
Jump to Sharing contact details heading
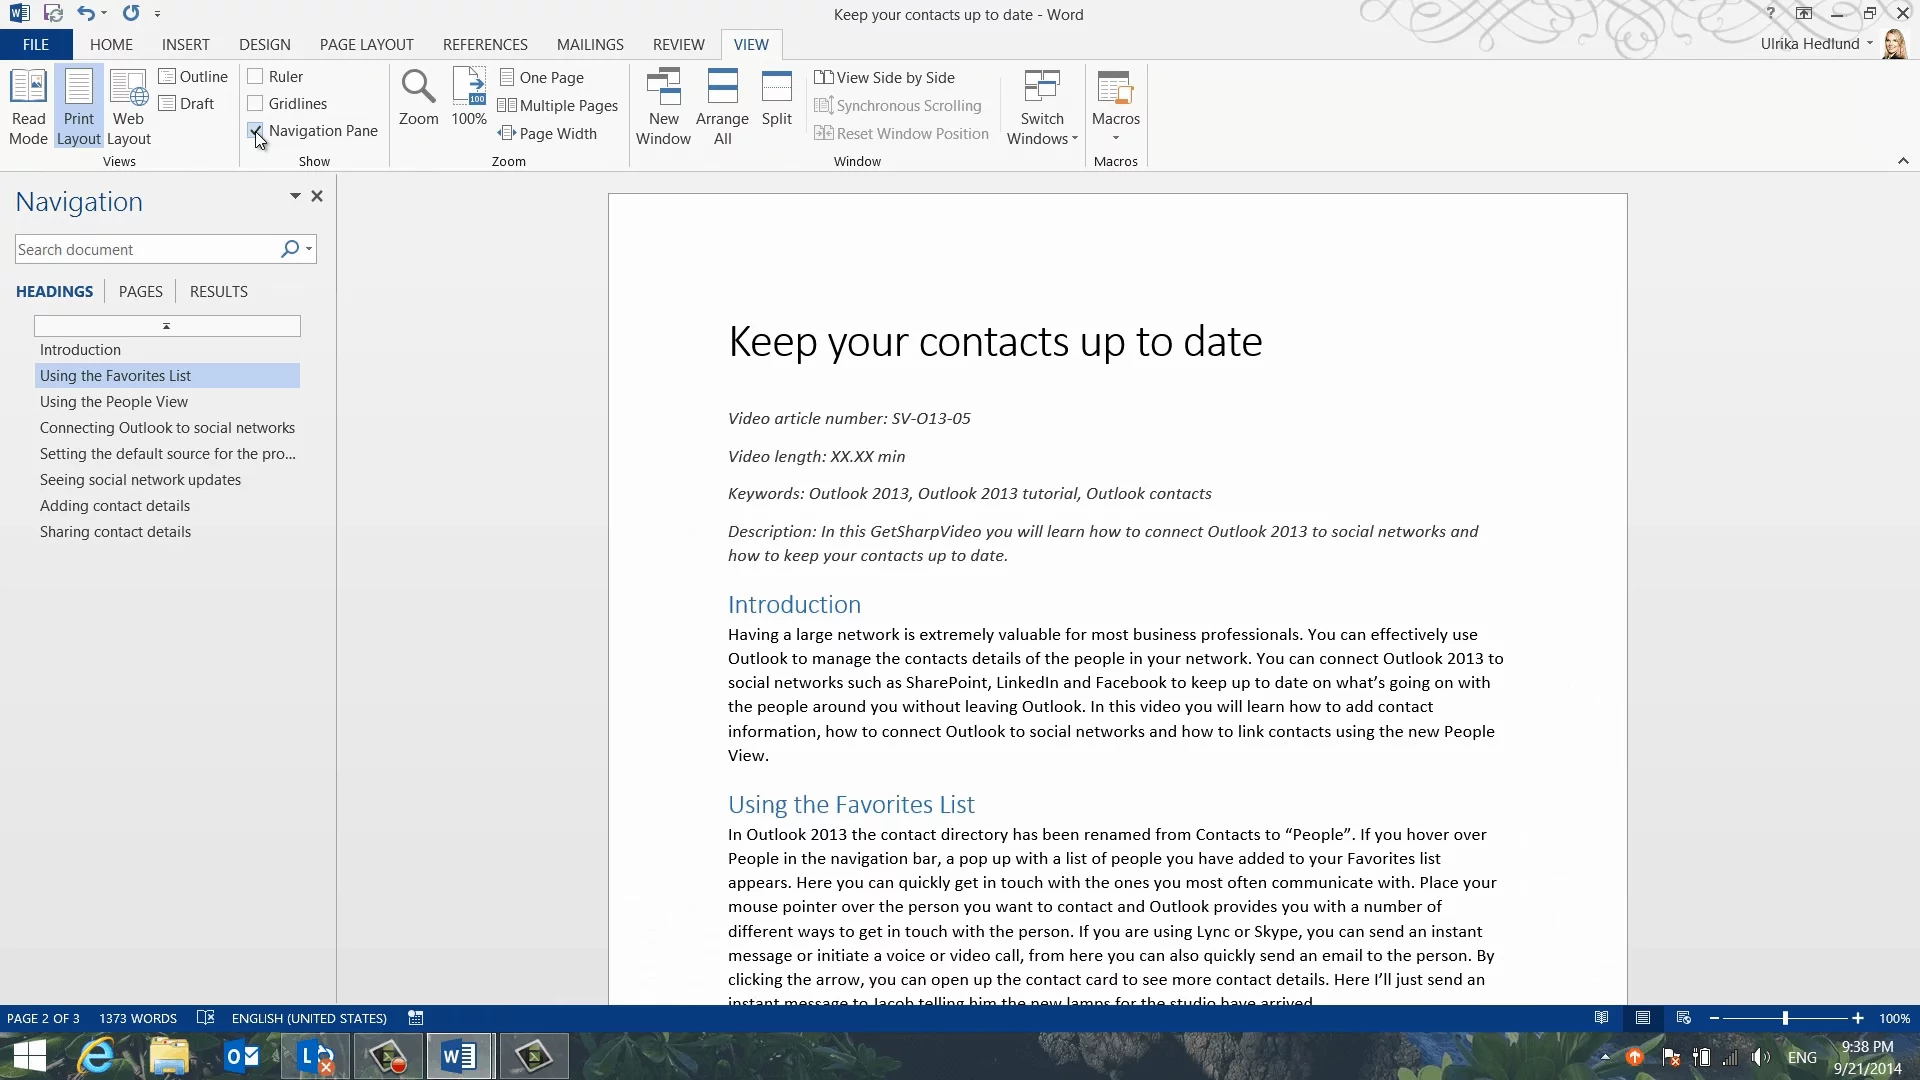[x=115, y=532]
